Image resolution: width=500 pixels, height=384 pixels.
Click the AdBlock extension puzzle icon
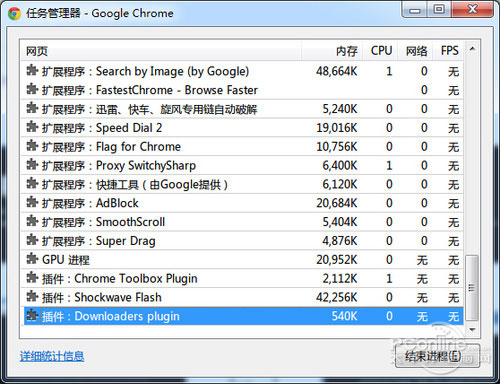click(32, 202)
